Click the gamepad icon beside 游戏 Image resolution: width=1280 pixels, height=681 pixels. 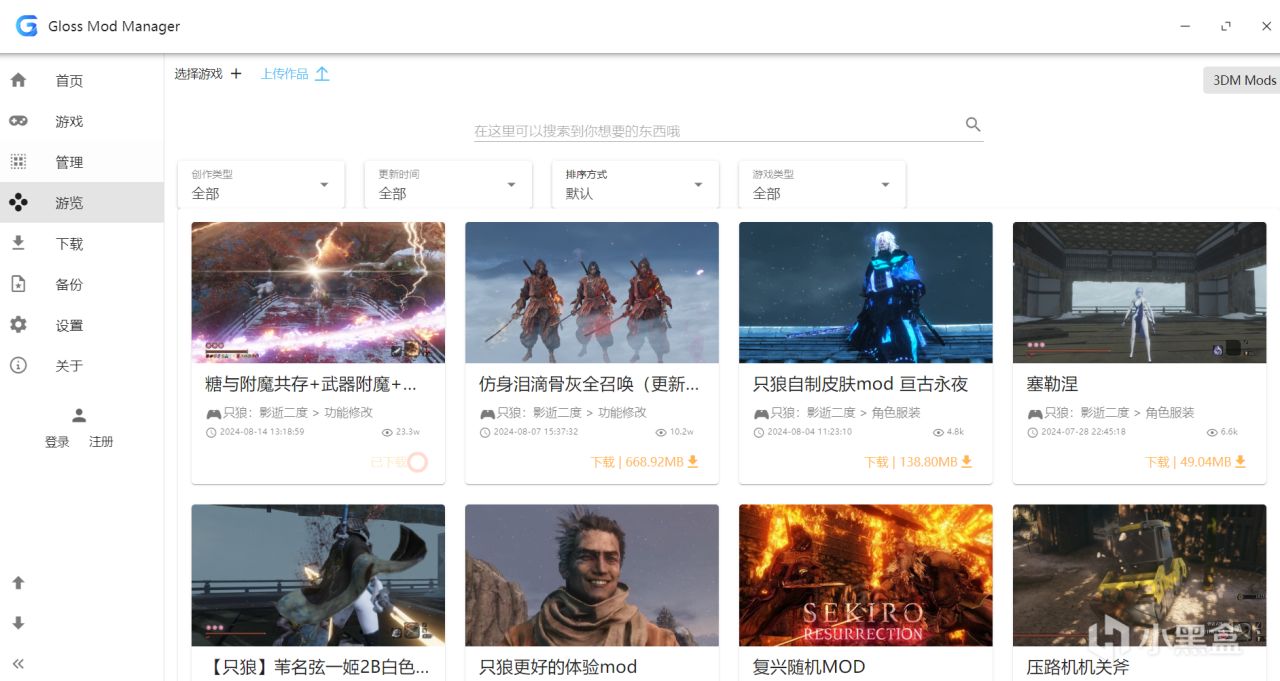coord(18,121)
